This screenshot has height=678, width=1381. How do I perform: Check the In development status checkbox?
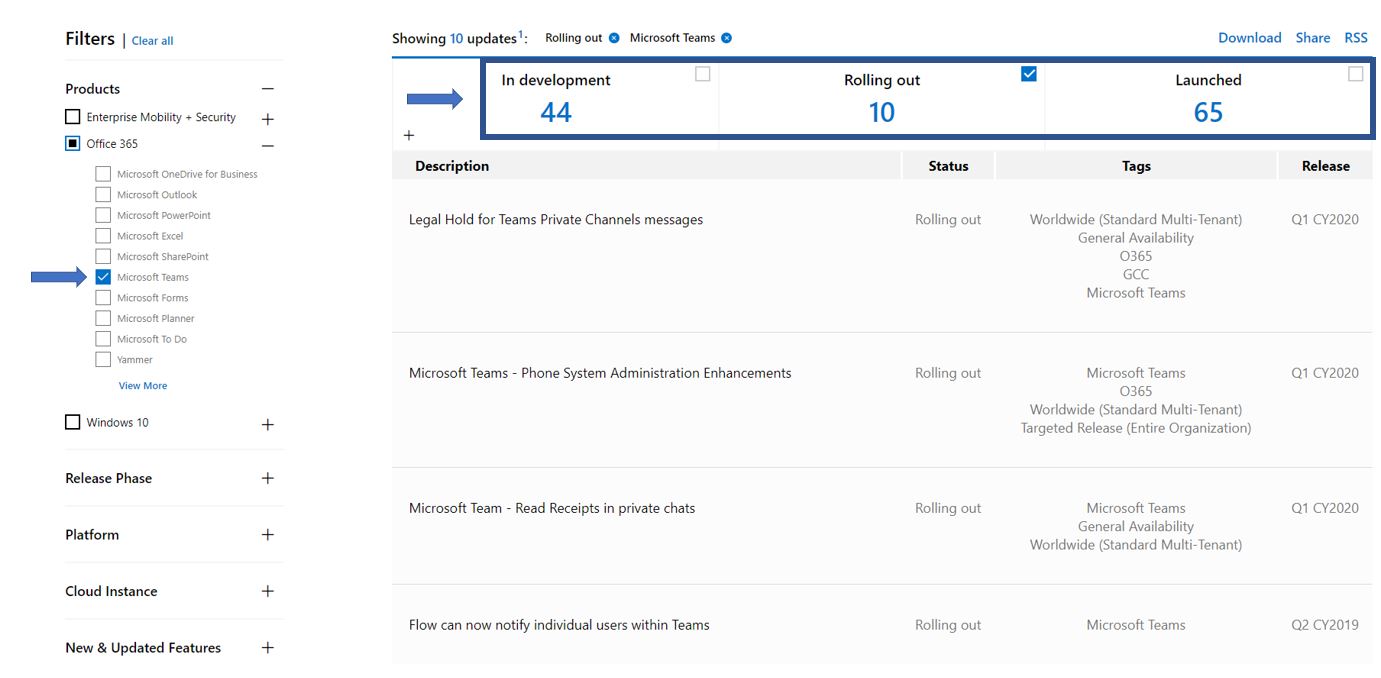coord(702,74)
